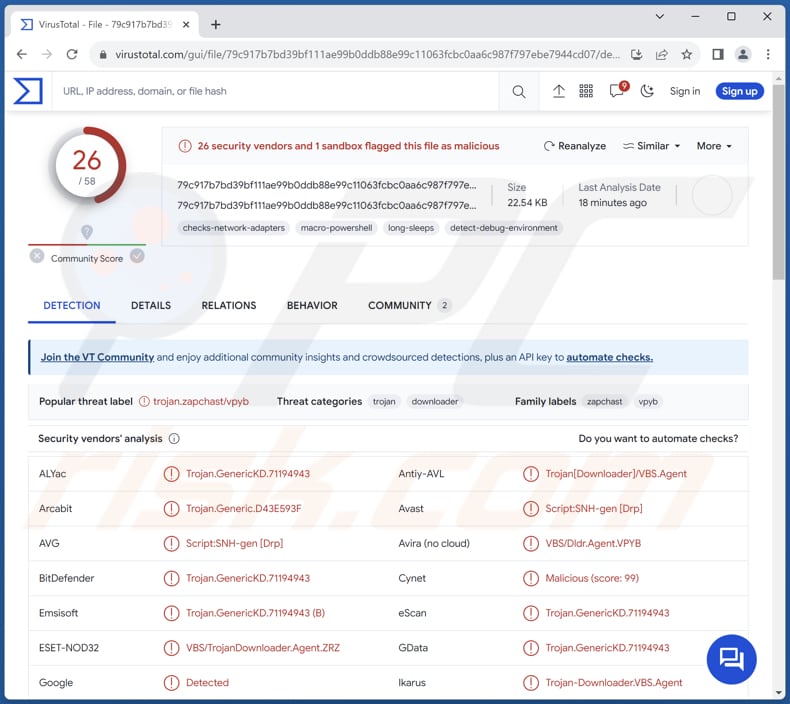Viewport: 790px width, 704px height.
Task: Switch to the BEHAVIOR tab
Action: 312,305
